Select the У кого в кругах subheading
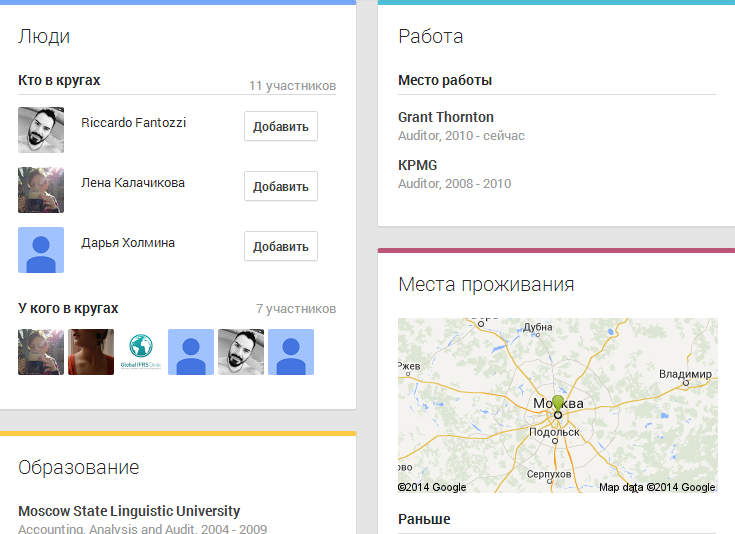 (x=68, y=308)
